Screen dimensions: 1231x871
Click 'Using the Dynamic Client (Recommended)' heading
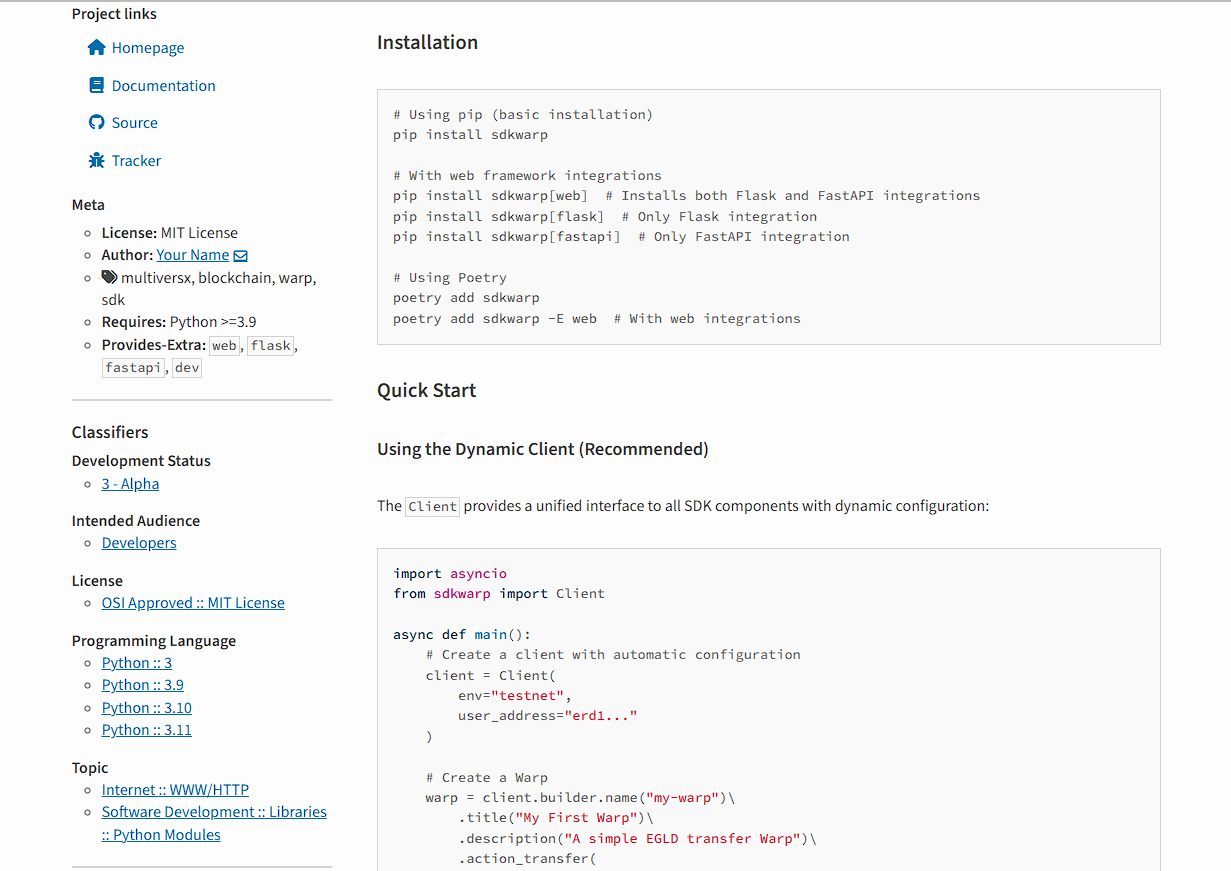click(x=543, y=449)
